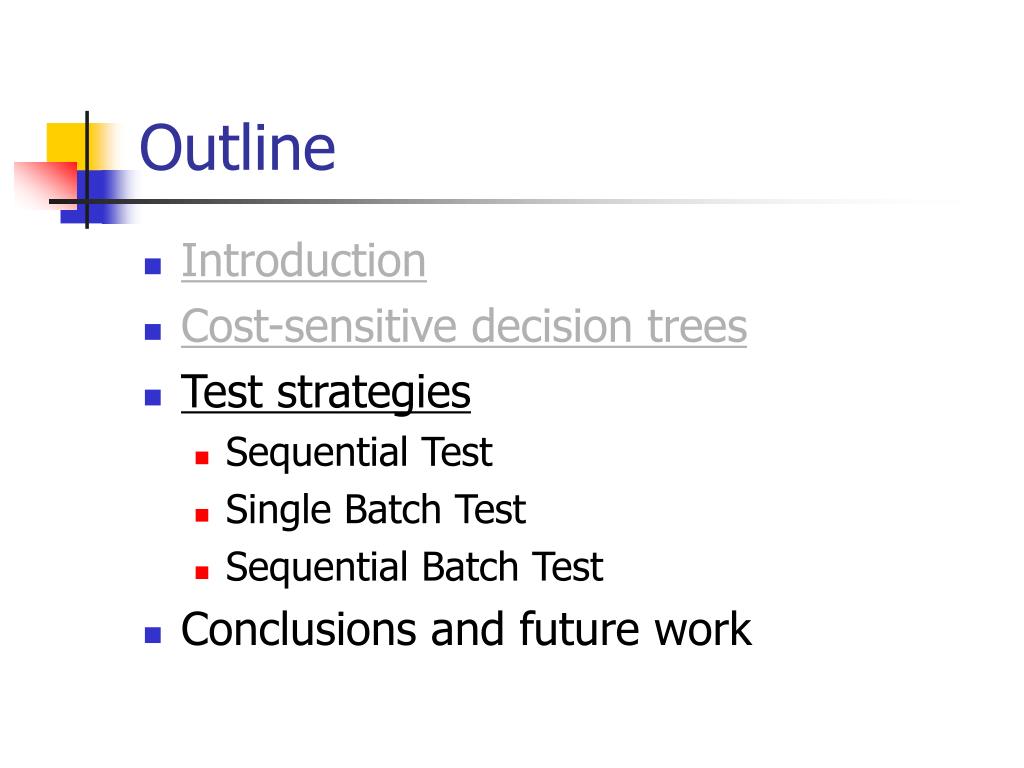This screenshot has height=768, width=1024.
Task: Click blue bullet beside Introduction
Action: [x=153, y=266]
